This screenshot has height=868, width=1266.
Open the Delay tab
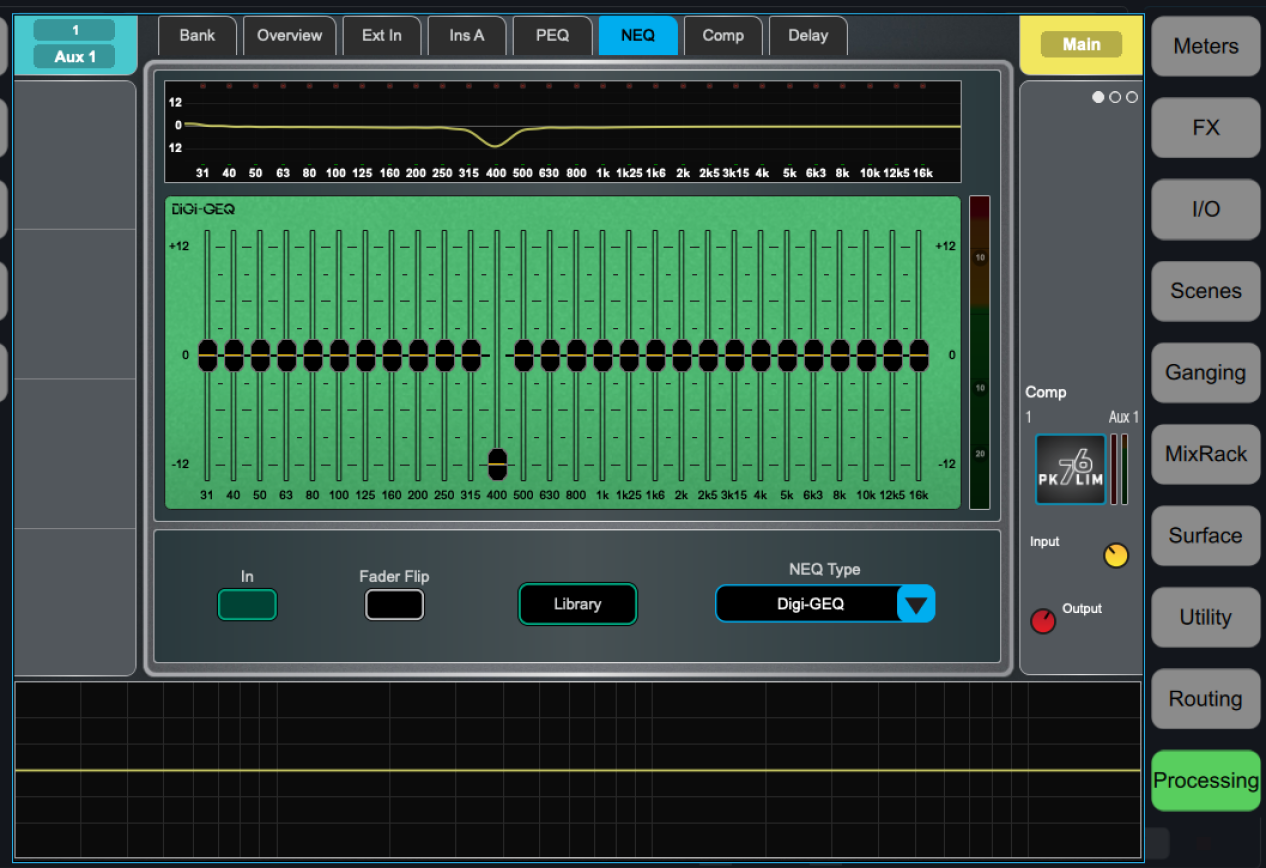click(808, 36)
